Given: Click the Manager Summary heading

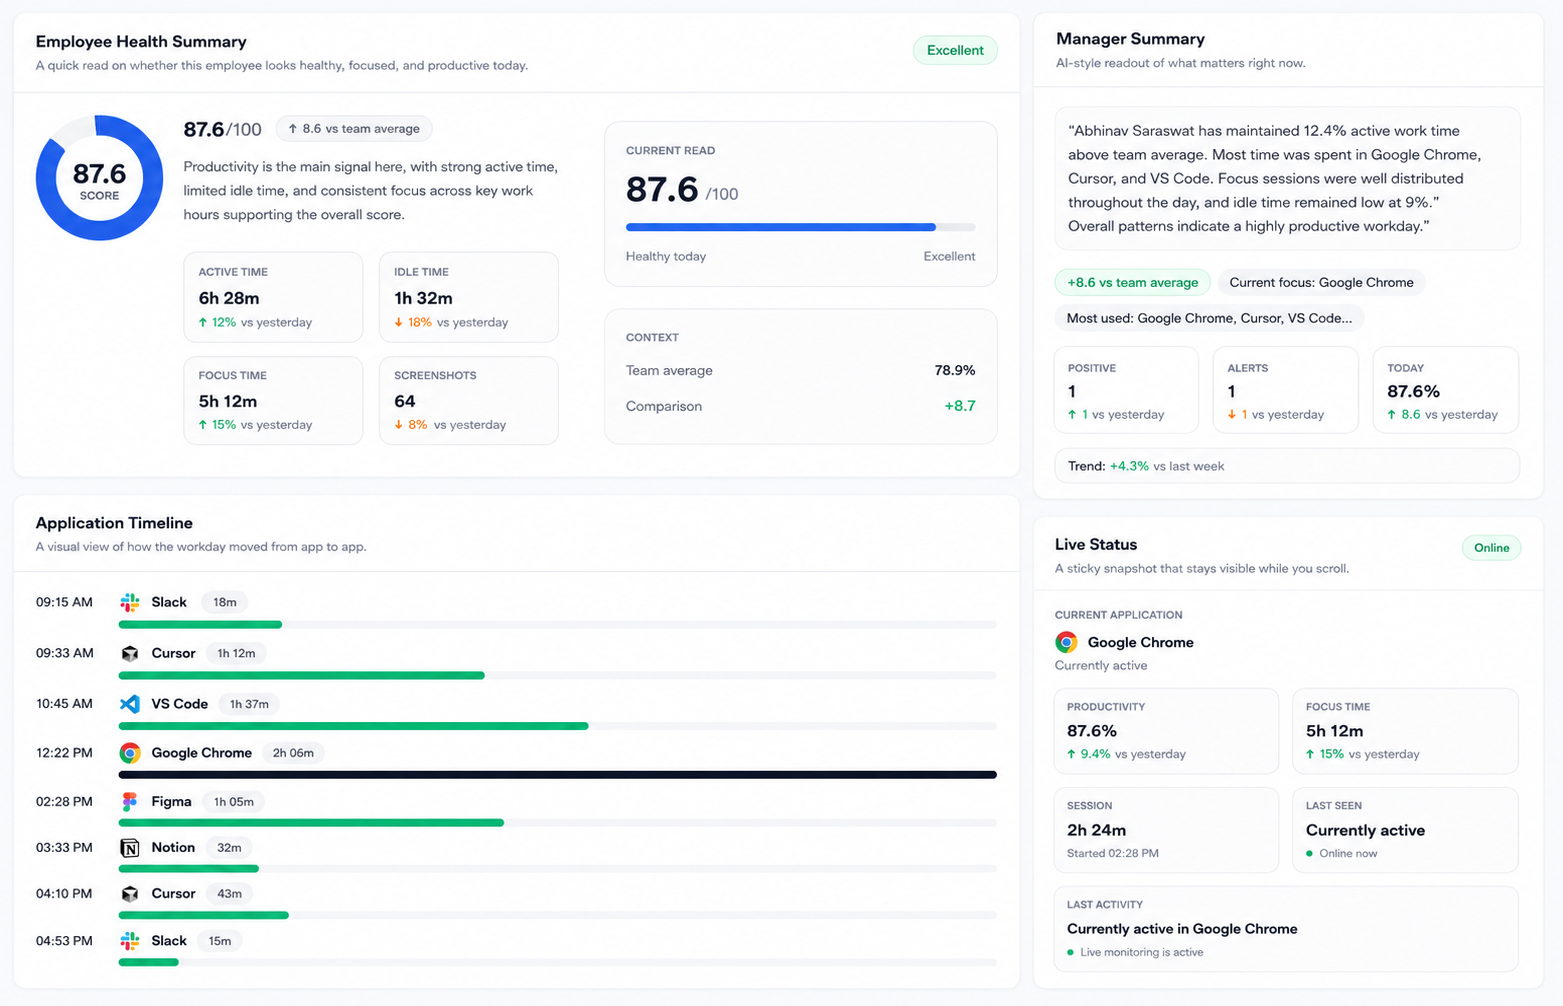Looking at the screenshot, I should point(1130,39).
